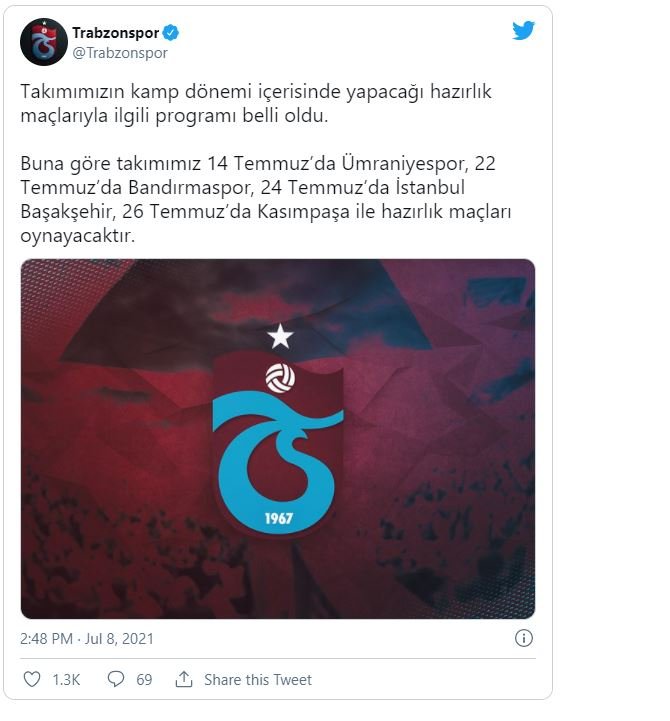Click the reply speech bubble icon
This screenshot has width=670, height=721.
(x=115, y=679)
